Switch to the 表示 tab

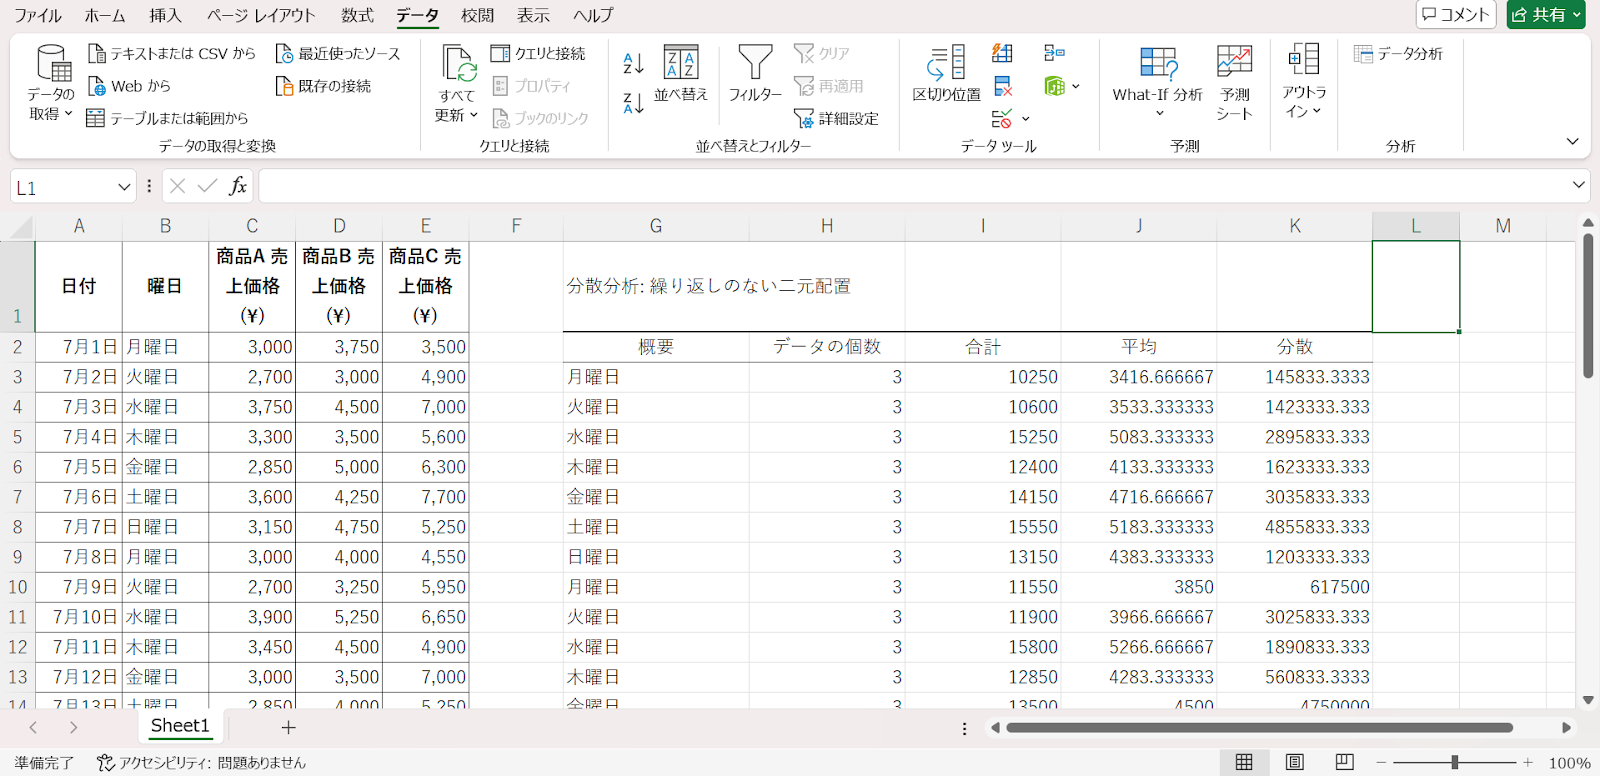point(533,15)
